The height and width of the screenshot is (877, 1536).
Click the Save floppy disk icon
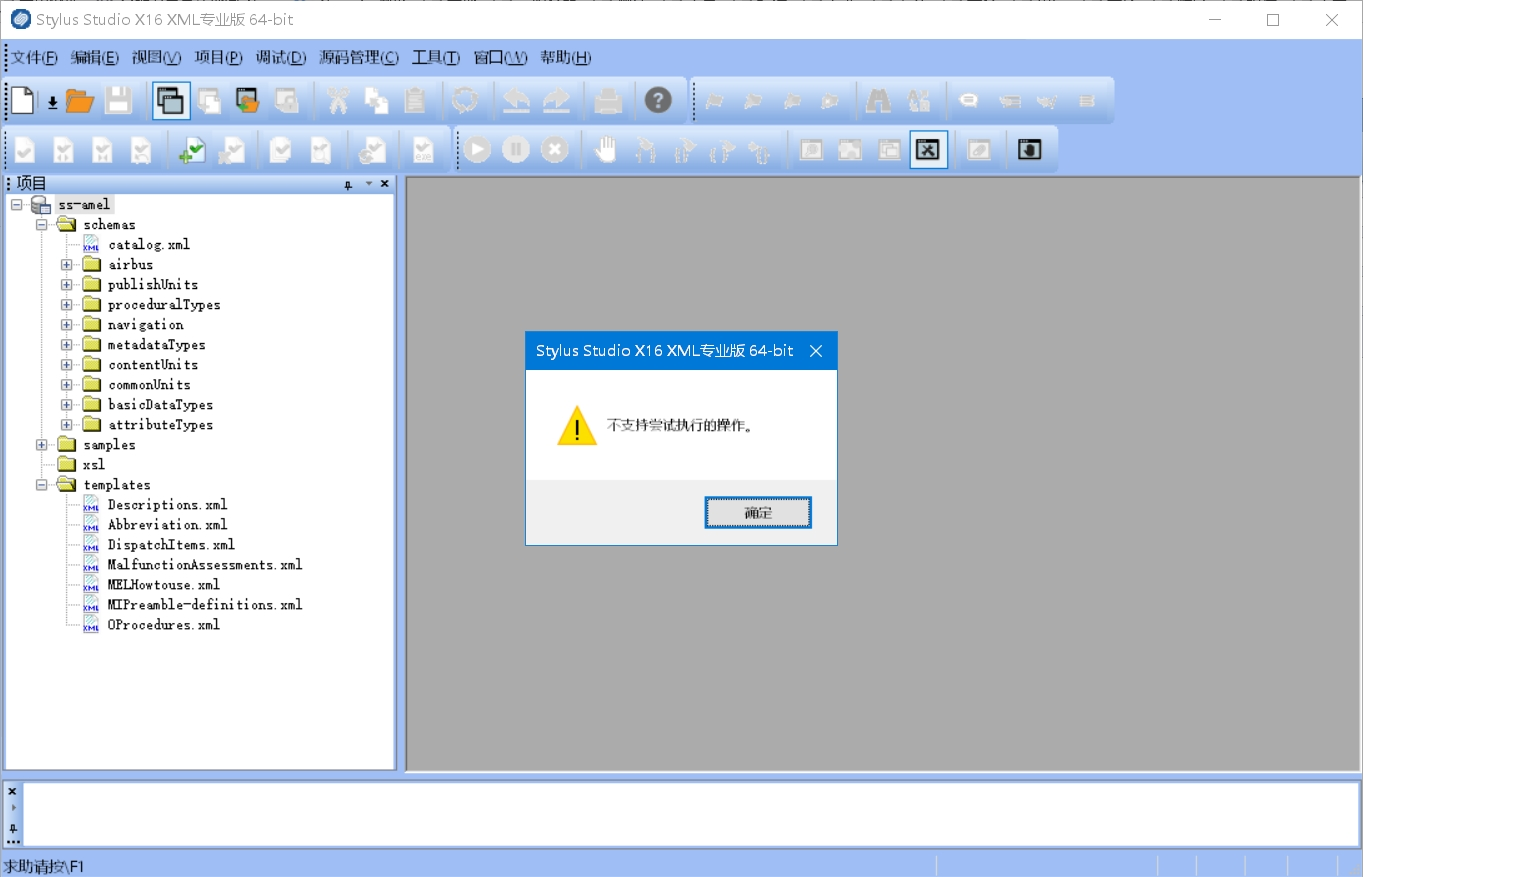[119, 100]
